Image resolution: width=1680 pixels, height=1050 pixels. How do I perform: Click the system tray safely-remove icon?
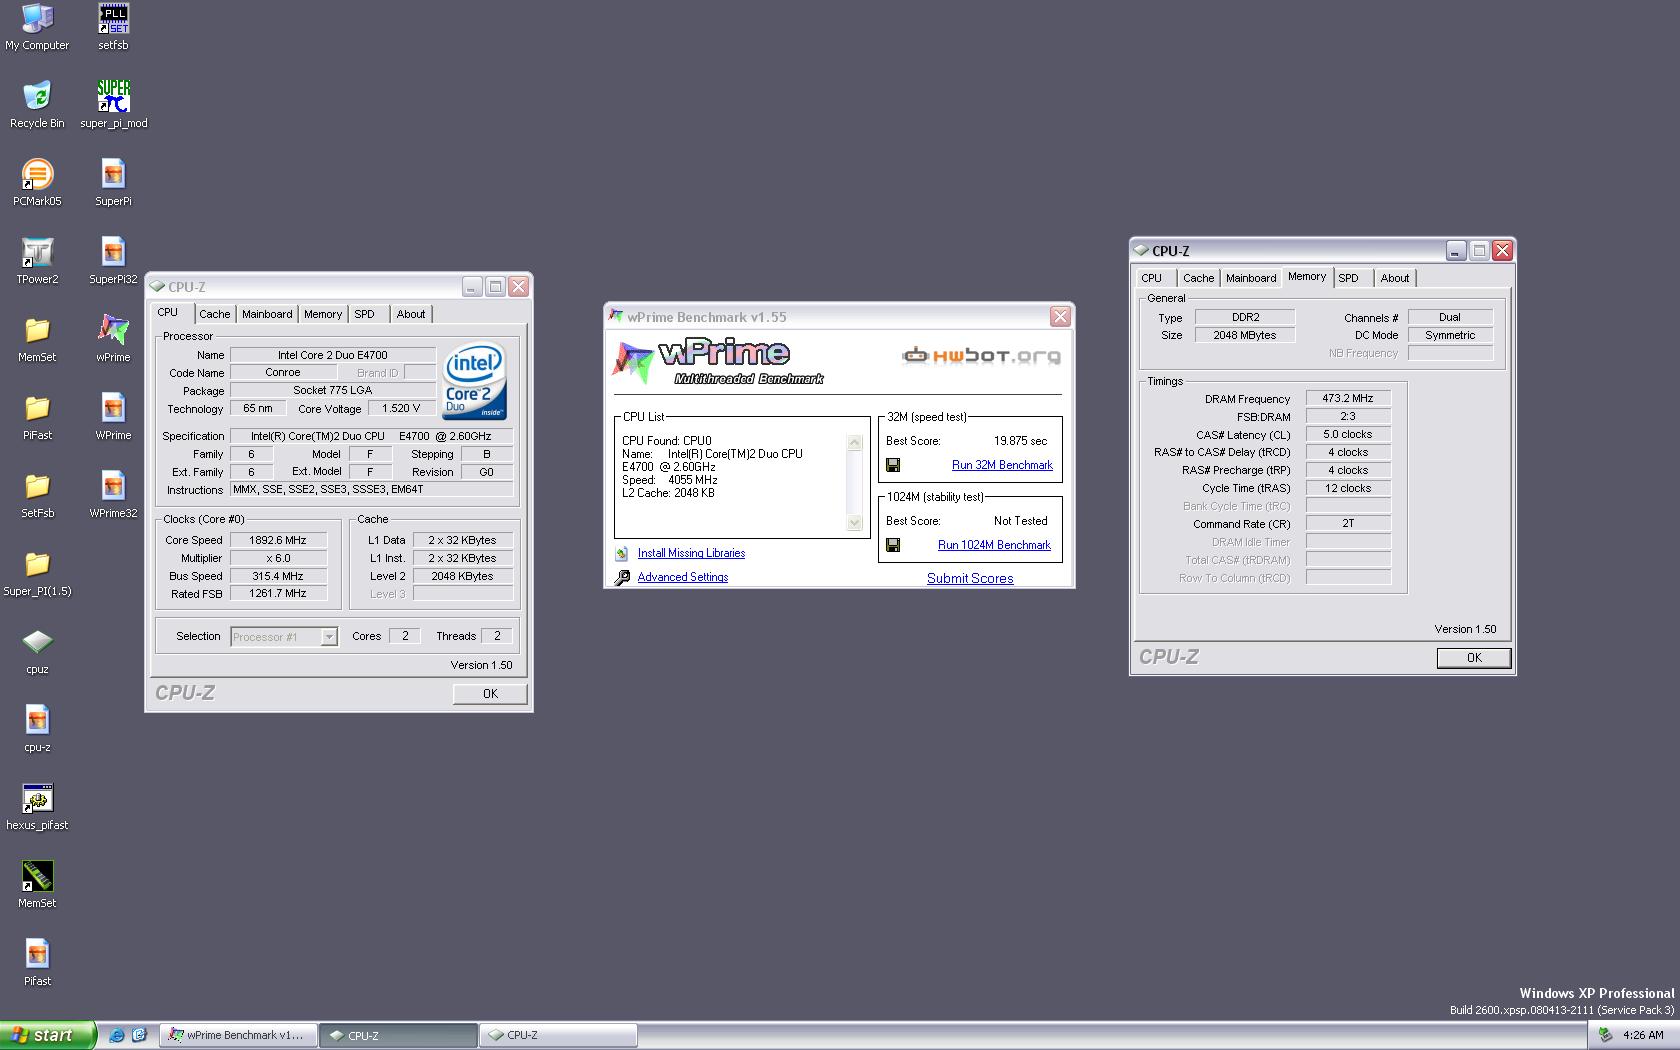(x=1606, y=1035)
